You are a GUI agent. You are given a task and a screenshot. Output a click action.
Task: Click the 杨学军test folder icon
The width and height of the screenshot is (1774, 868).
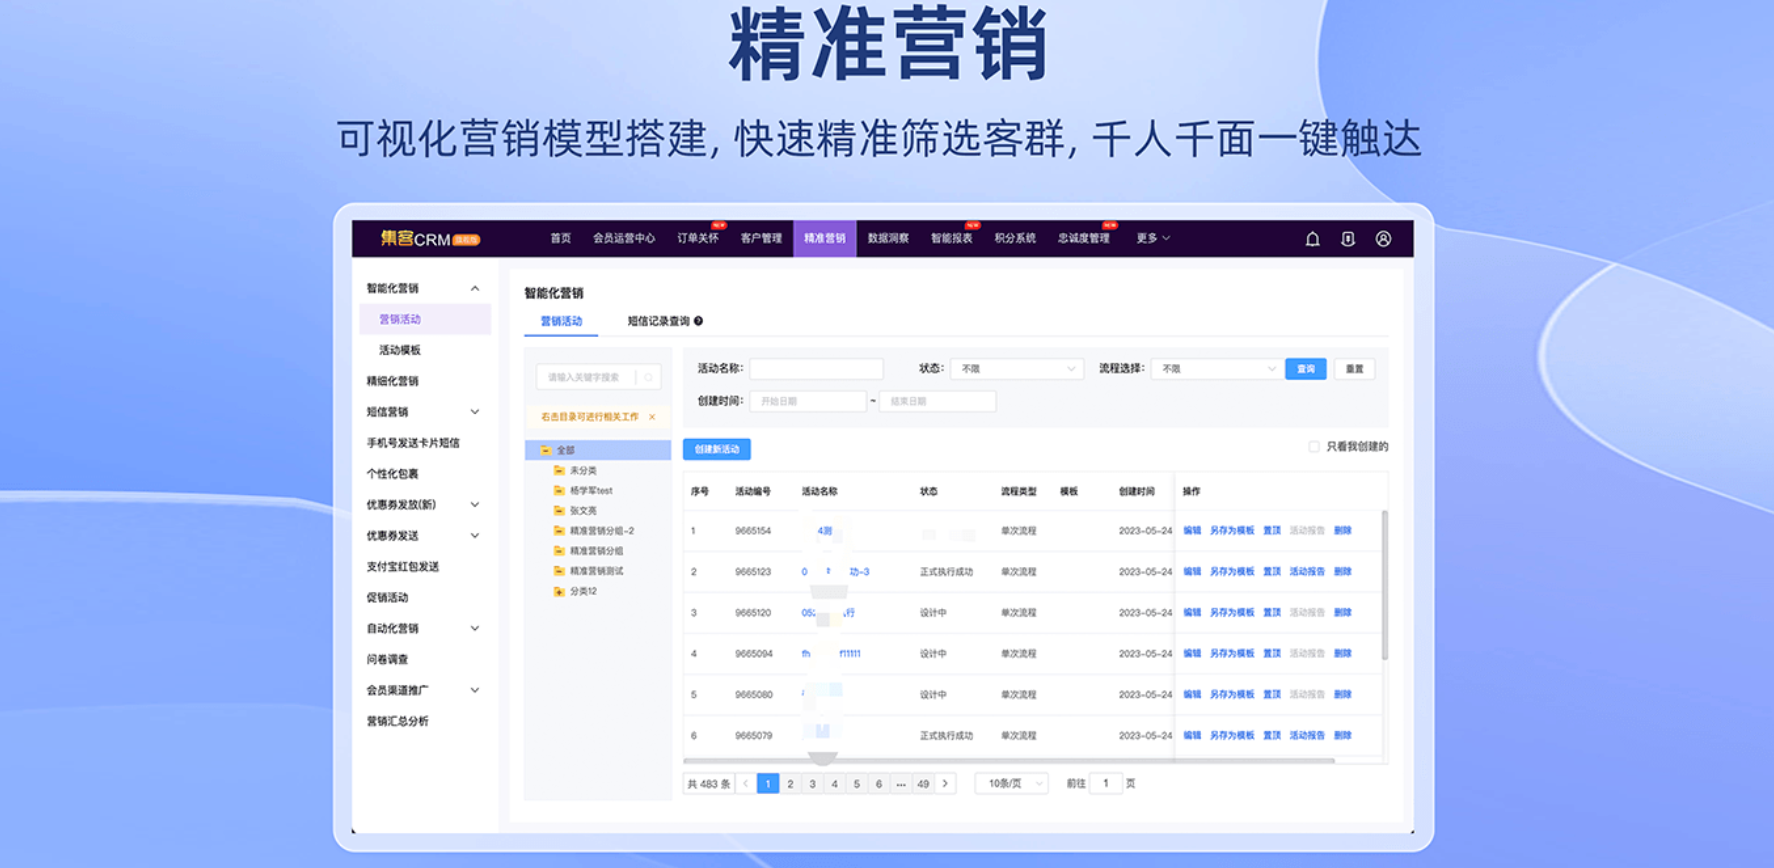click(x=559, y=490)
